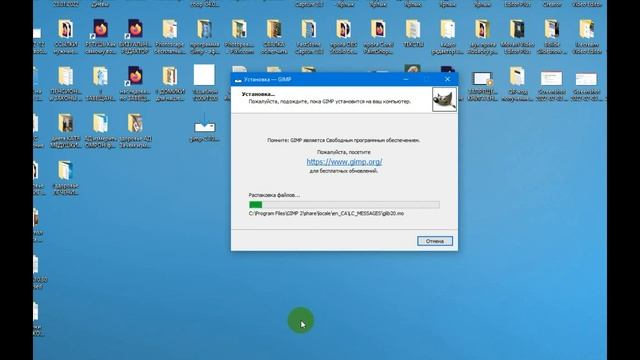Click the installer icon in the title bar
The image size is (640, 360).
[238, 80]
